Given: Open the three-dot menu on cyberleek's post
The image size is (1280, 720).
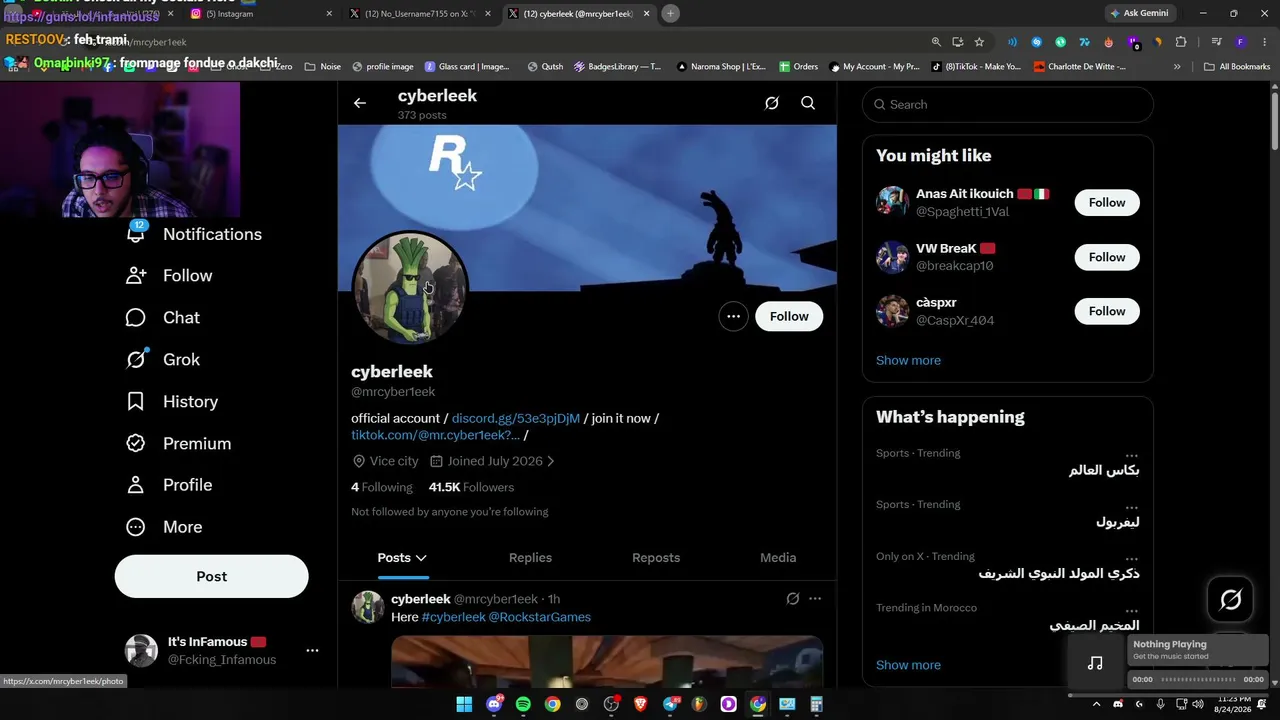Looking at the screenshot, I should (x=815, y=599).
